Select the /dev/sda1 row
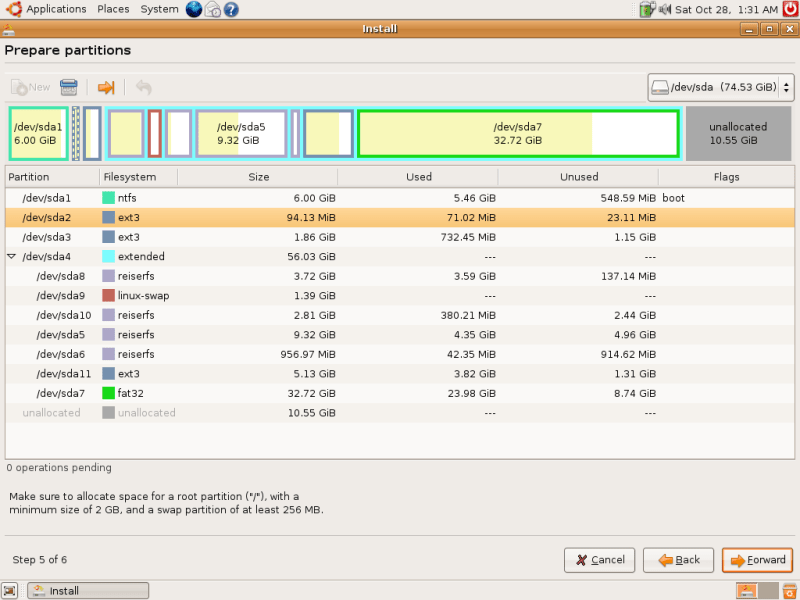This screenshot has height=600, width=800. pyautogui.click(x=400, y=197)
